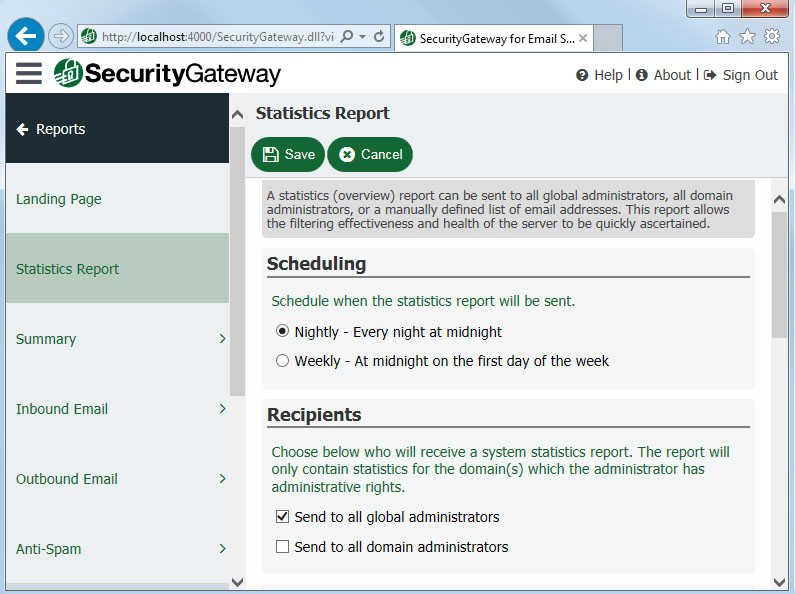Select Weekly schedule radio button
This screenshot has width=795, height=594.
[x=282, y=360]
